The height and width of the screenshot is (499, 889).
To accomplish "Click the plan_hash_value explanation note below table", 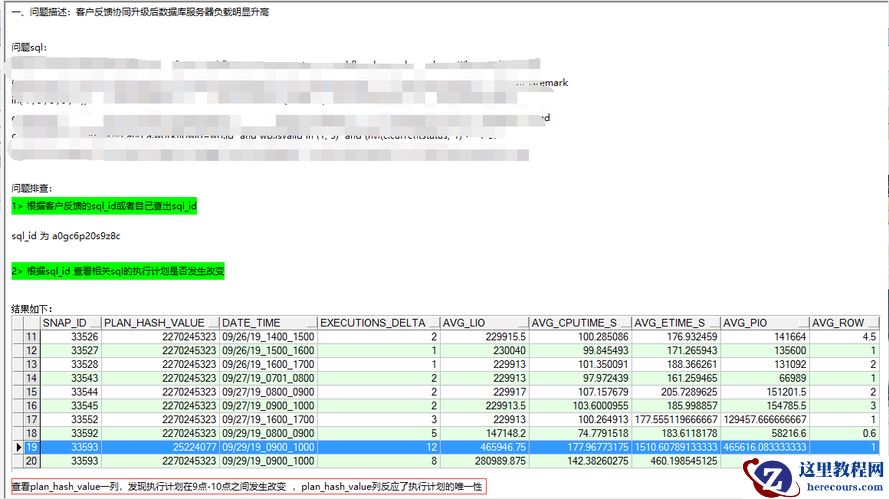I will pos(248,486).
